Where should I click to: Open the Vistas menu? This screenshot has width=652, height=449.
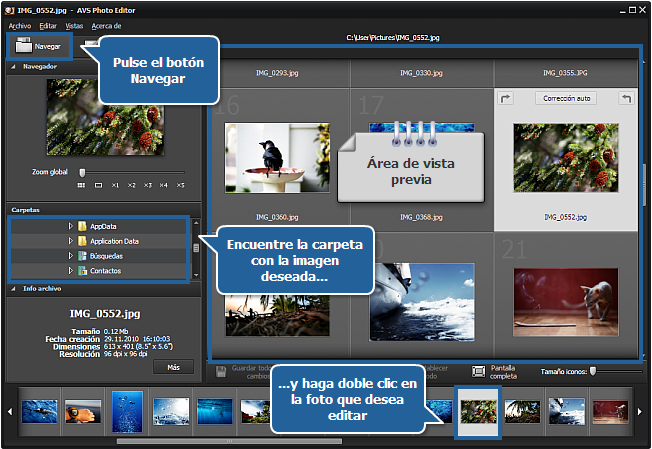pyautogui.click(x=74, y=25)
